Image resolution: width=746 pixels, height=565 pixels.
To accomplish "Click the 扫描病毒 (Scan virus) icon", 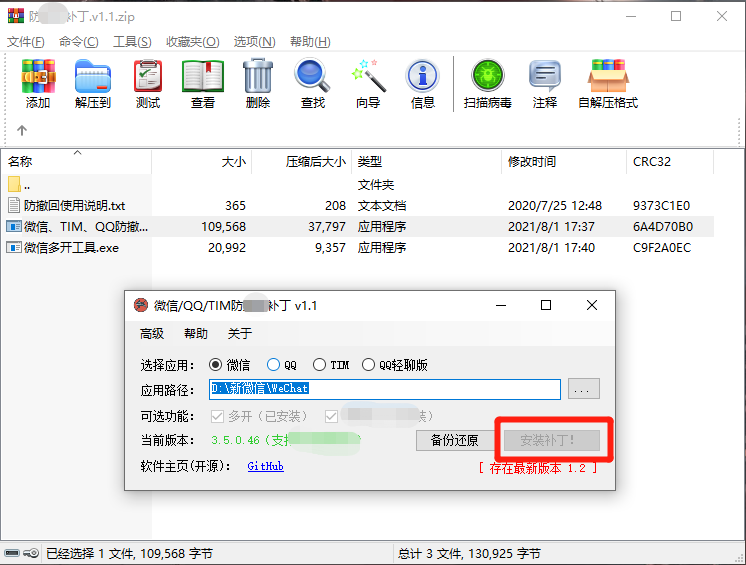I will pyautogui.click(x=488, y=76).
